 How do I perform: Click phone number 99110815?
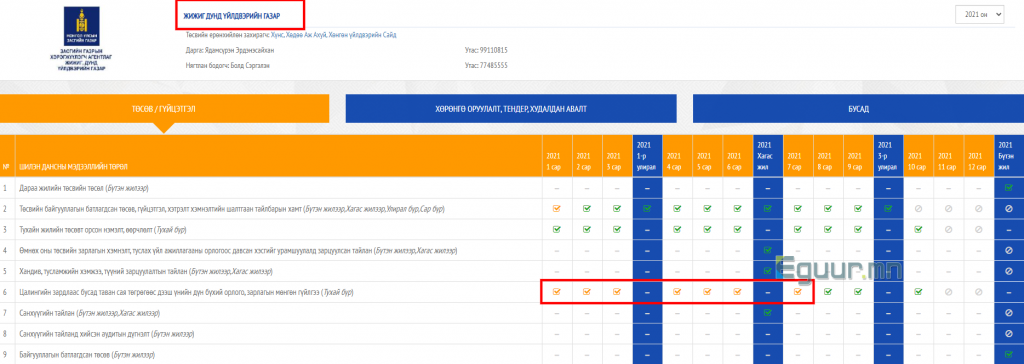pos(495,50)
